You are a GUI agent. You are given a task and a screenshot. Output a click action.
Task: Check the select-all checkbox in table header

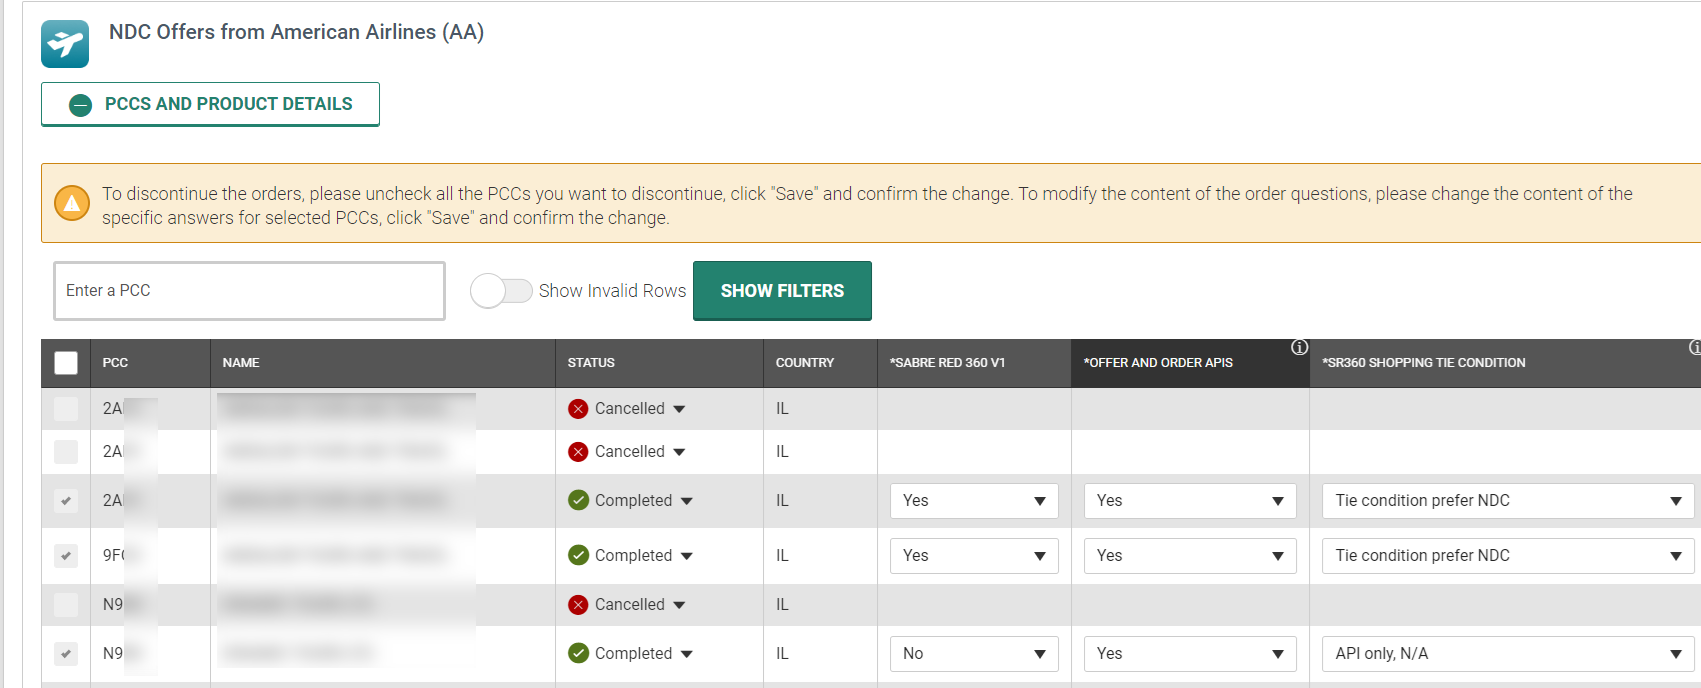click(x=66, y=363)
